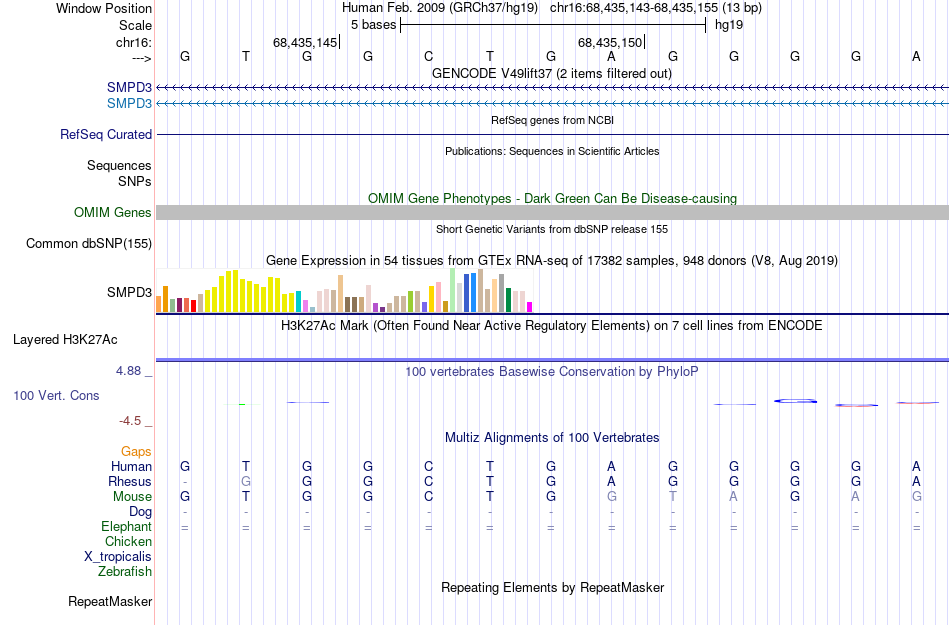Screen dimensions: 950x625
Task: Click the green mark in PhyloP track
Action: [242, 404]
